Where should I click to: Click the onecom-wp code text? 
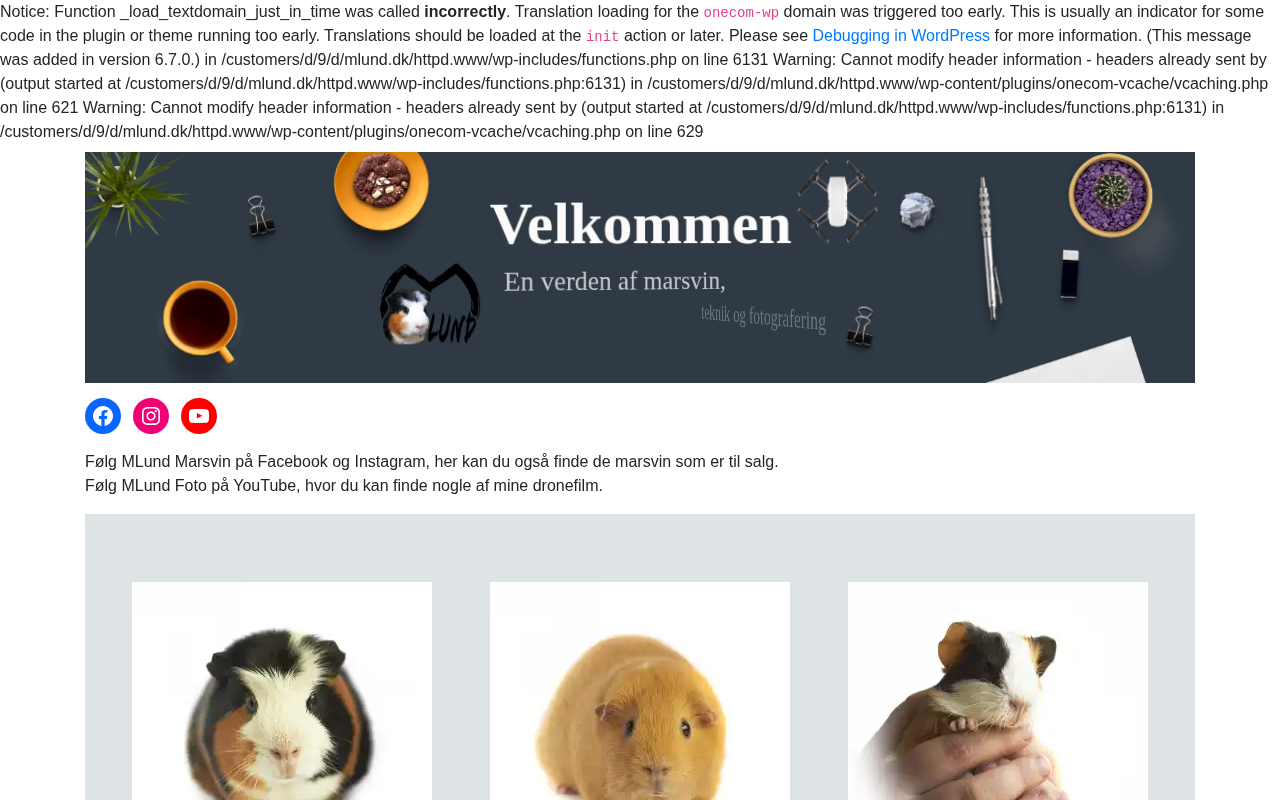[741, 13]
